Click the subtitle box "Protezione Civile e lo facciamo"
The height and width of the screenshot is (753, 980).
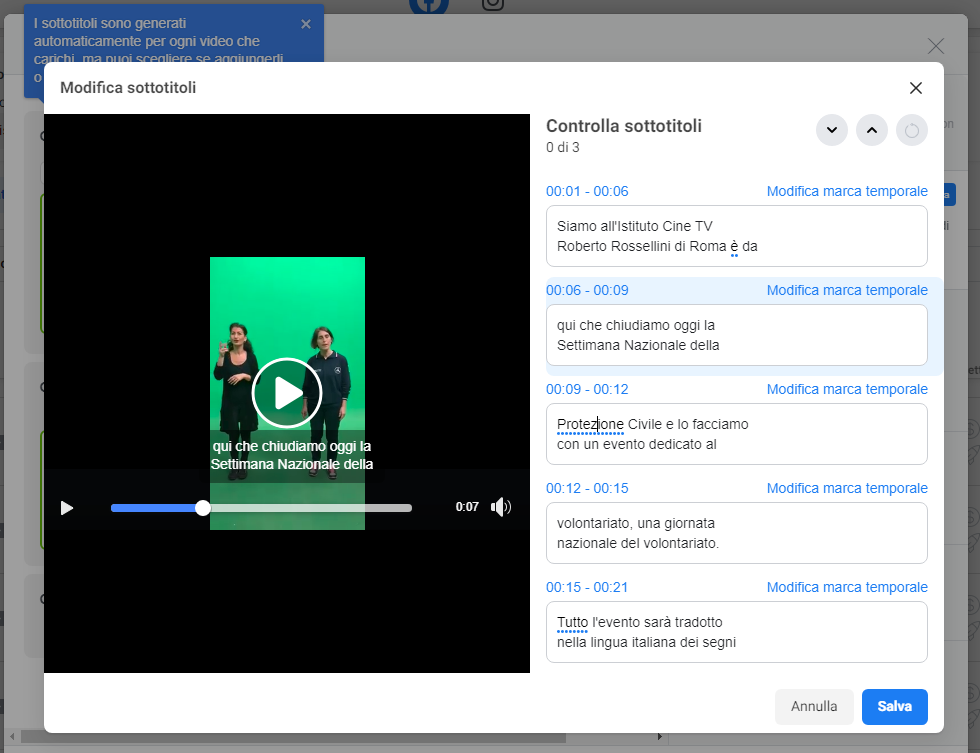737,434
